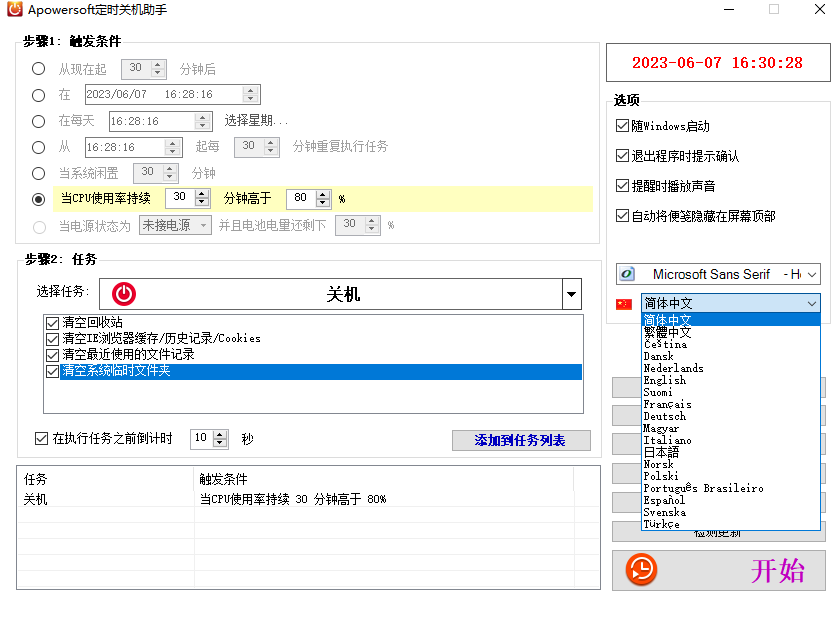
Task: Click the orange clock icon on 开始 button
Action: (641, 570)
